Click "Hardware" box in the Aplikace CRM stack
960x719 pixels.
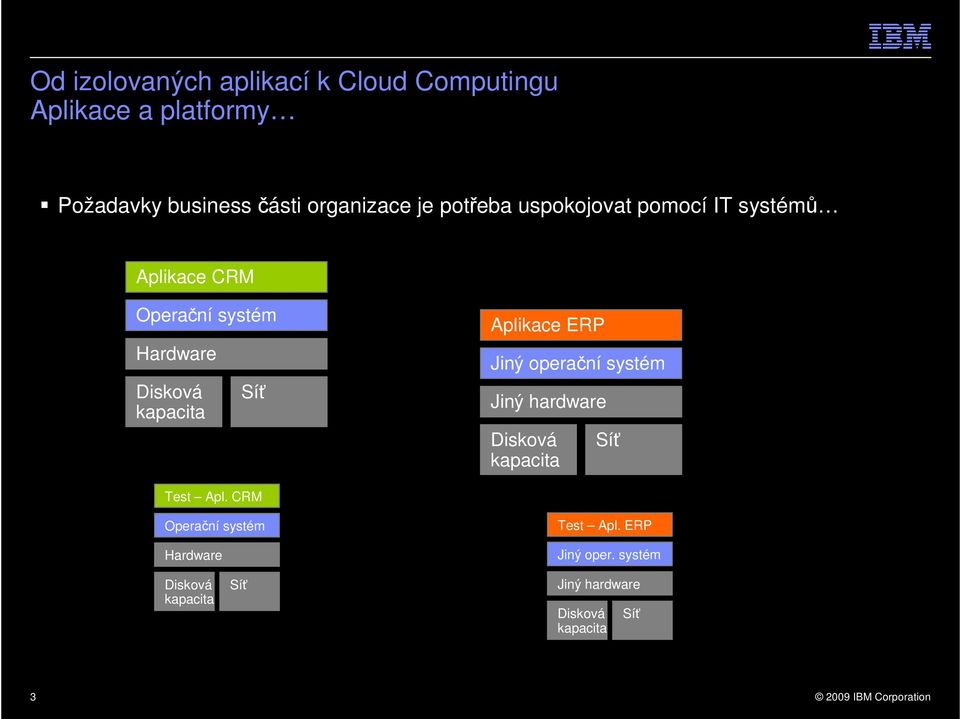coord(226,354)
